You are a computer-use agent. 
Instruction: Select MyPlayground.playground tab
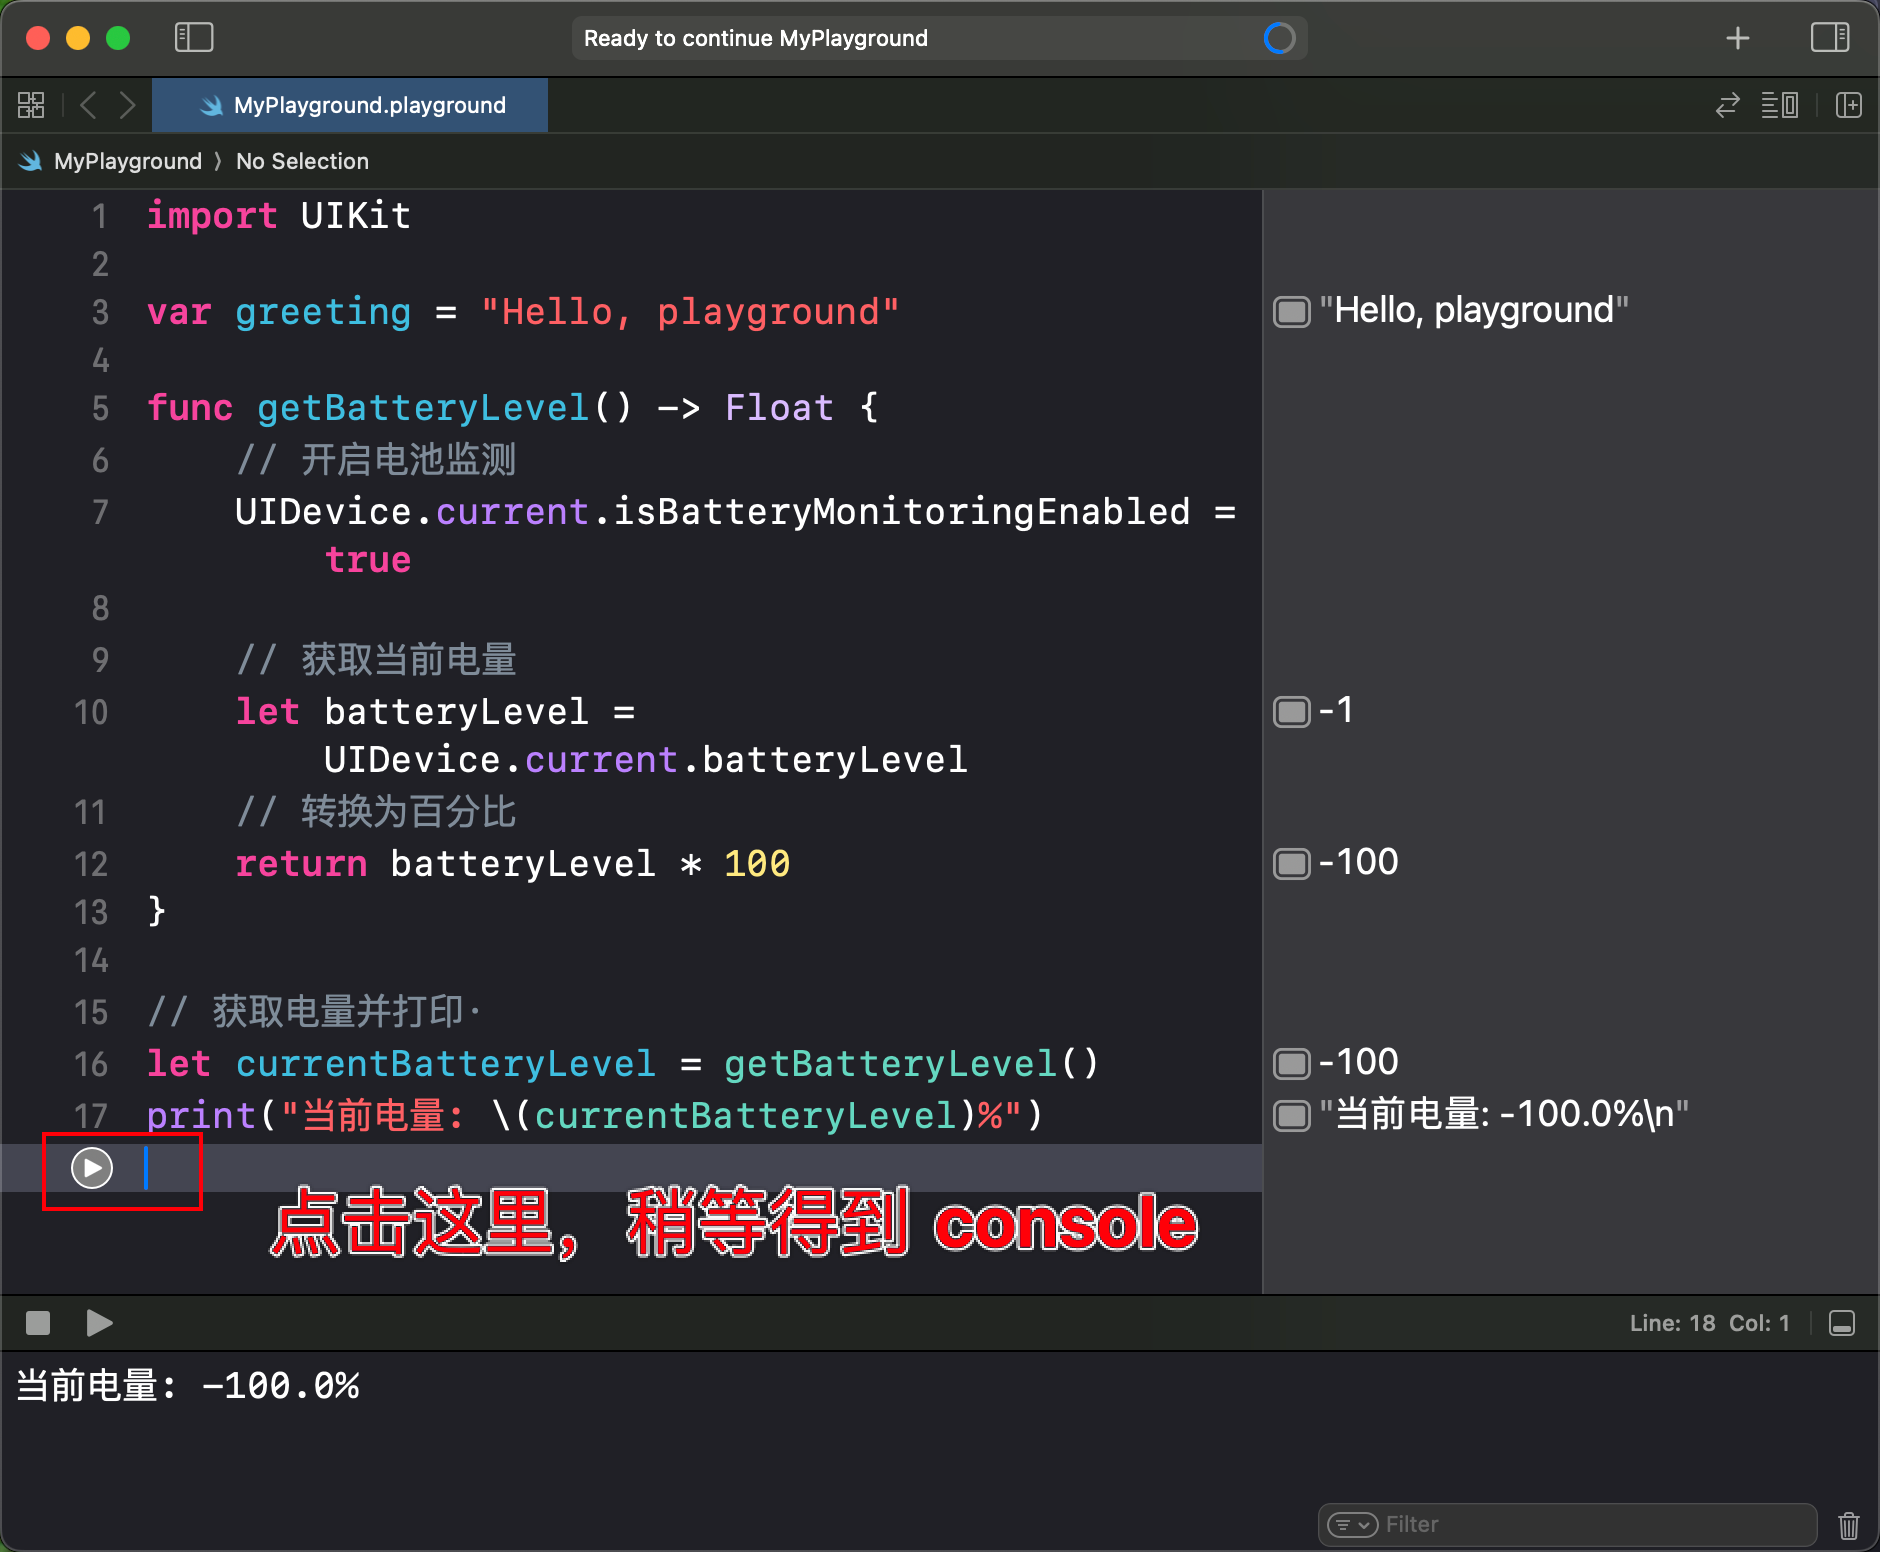350,105
